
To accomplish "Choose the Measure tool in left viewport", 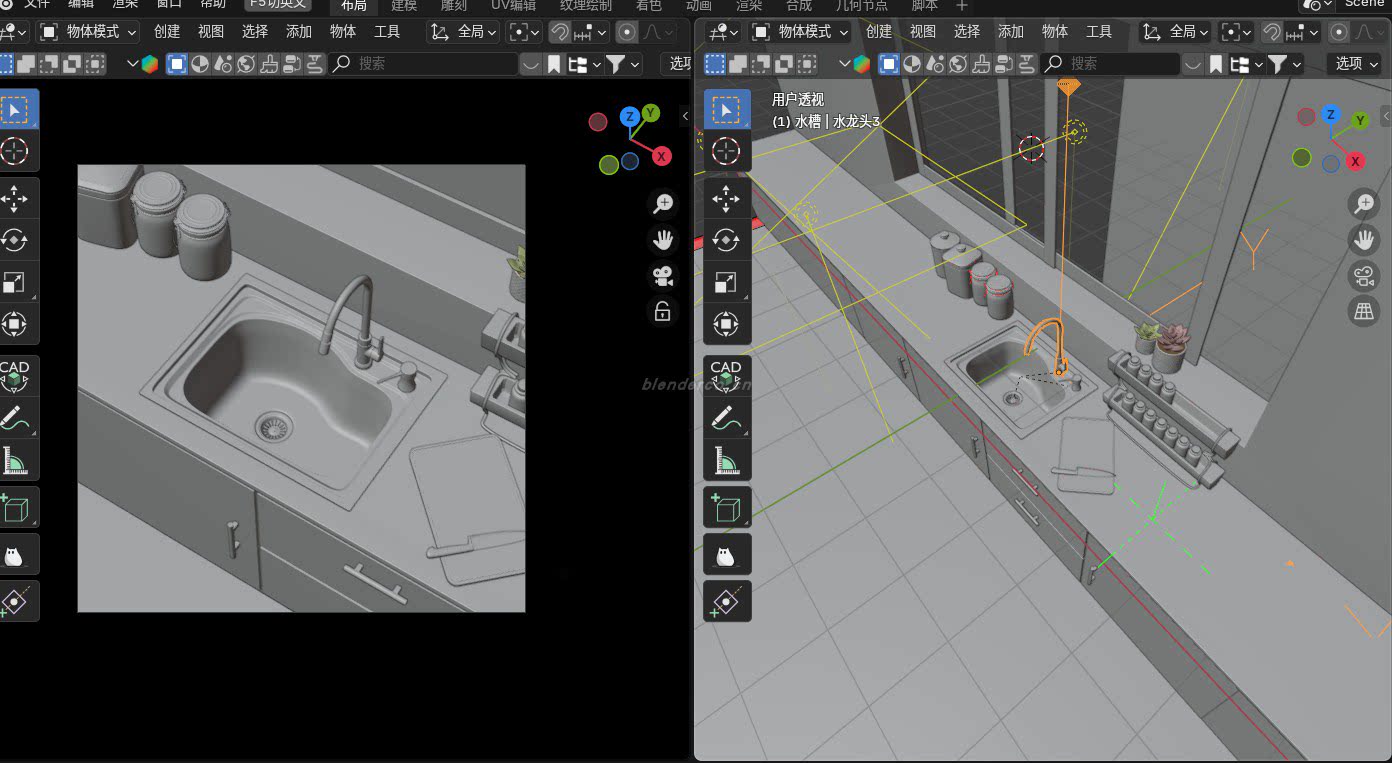I will click(16, 459).
